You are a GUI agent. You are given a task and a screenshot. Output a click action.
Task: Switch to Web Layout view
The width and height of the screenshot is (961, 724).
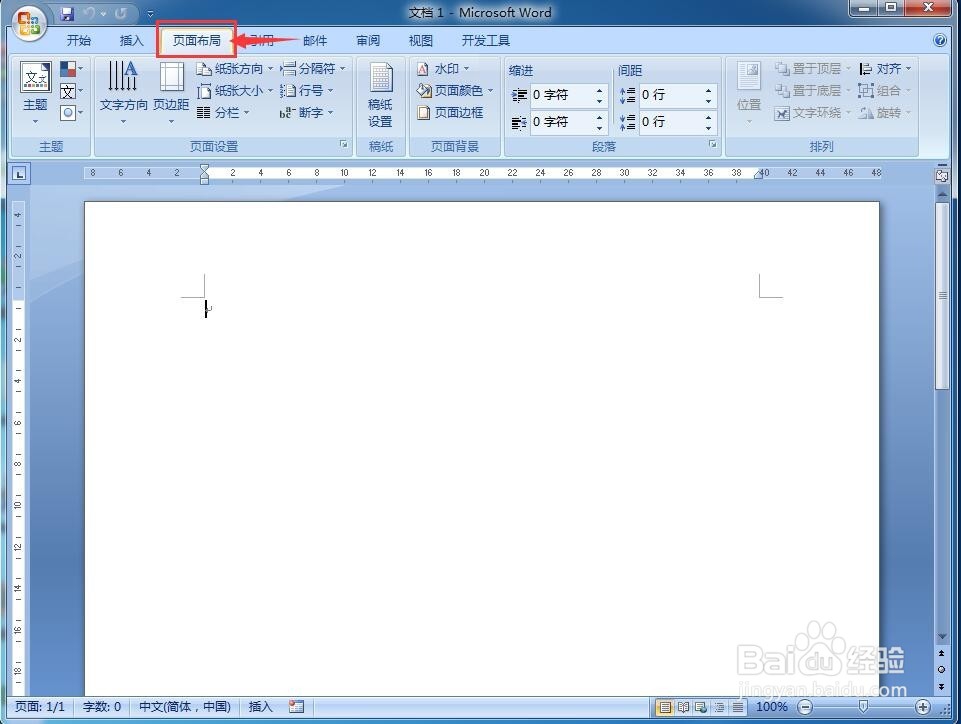(701, 707)
